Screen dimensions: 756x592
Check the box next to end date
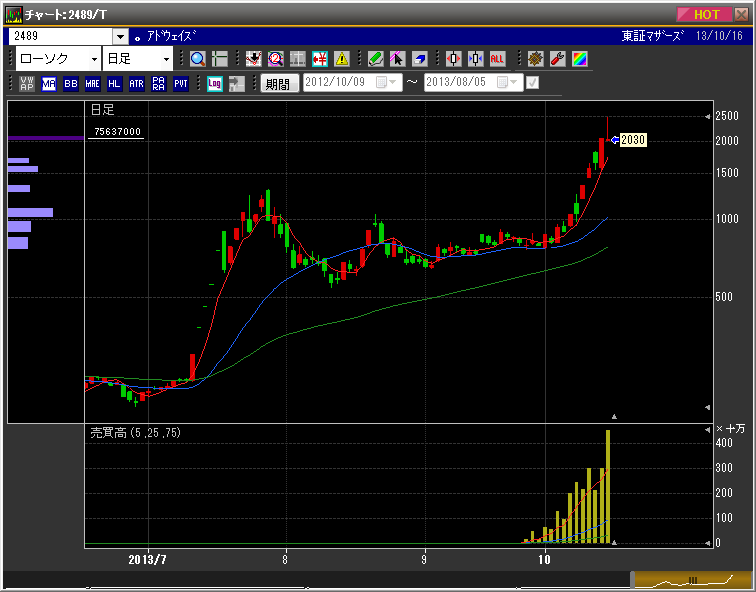tap(532, 83)
